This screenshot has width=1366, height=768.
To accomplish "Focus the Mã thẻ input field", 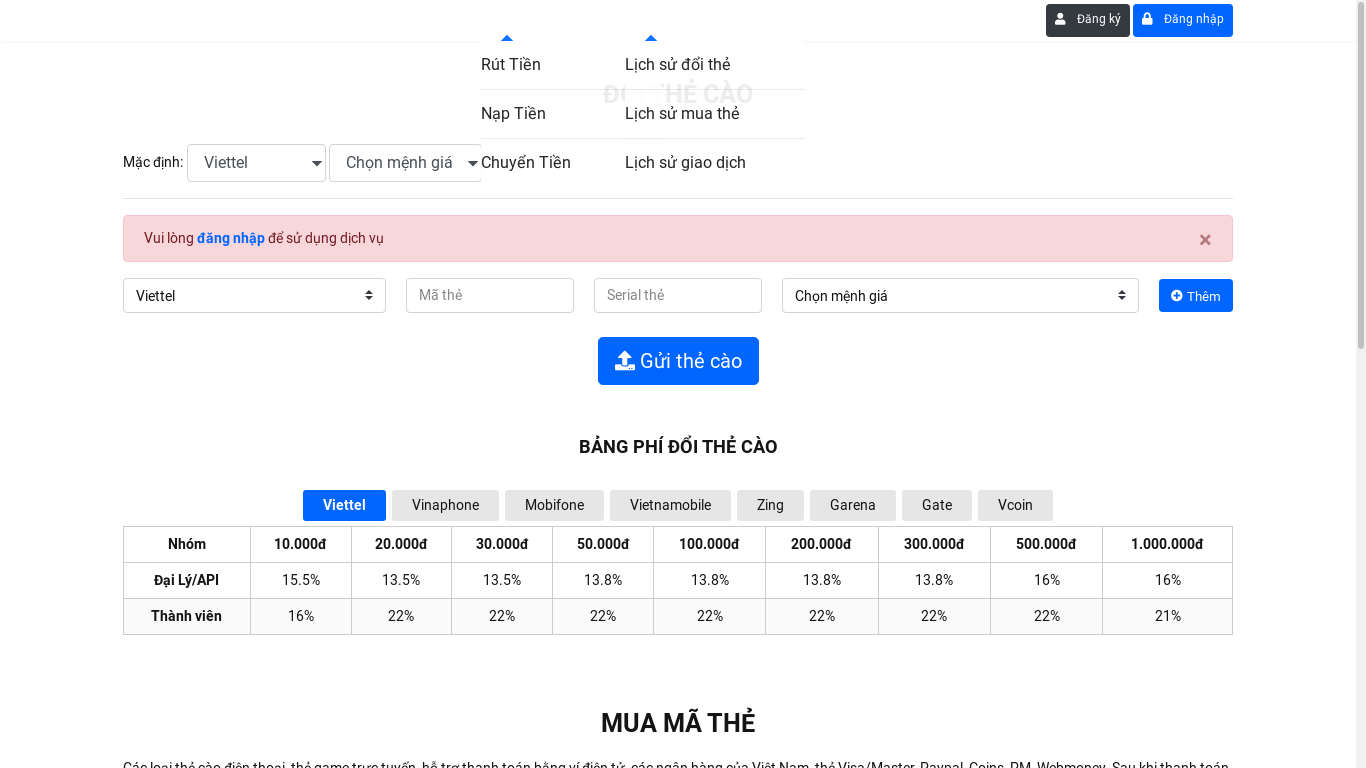I will [x=490, y=295].
